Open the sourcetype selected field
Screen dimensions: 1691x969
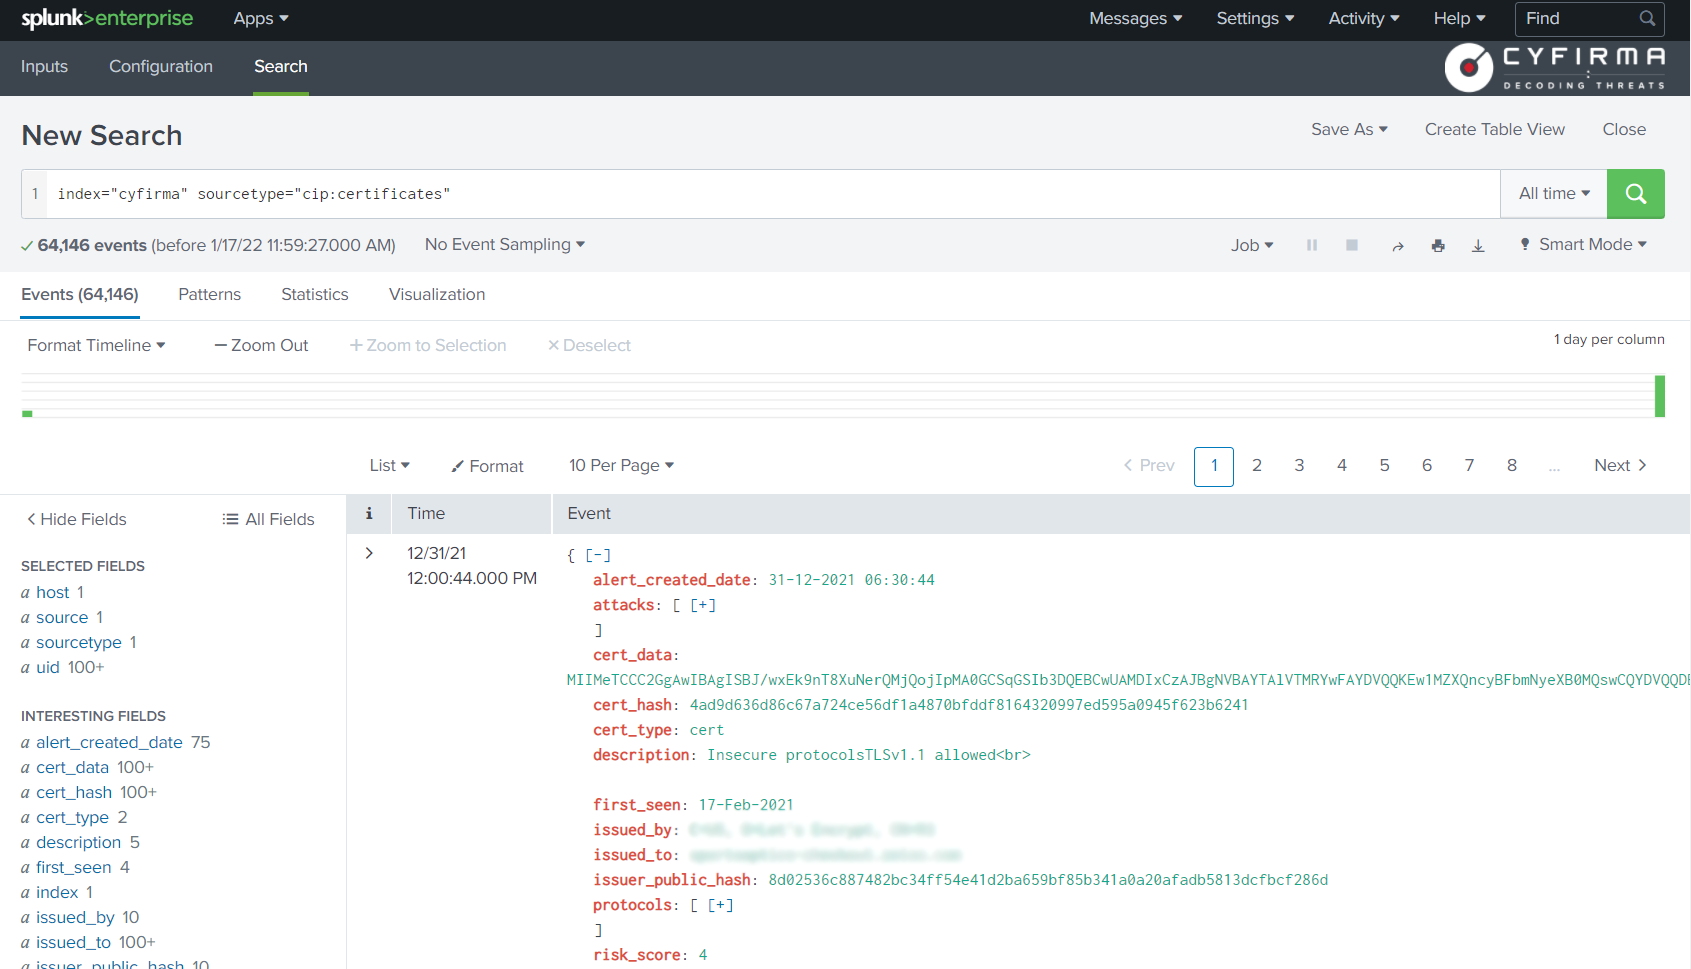point(79,642)
